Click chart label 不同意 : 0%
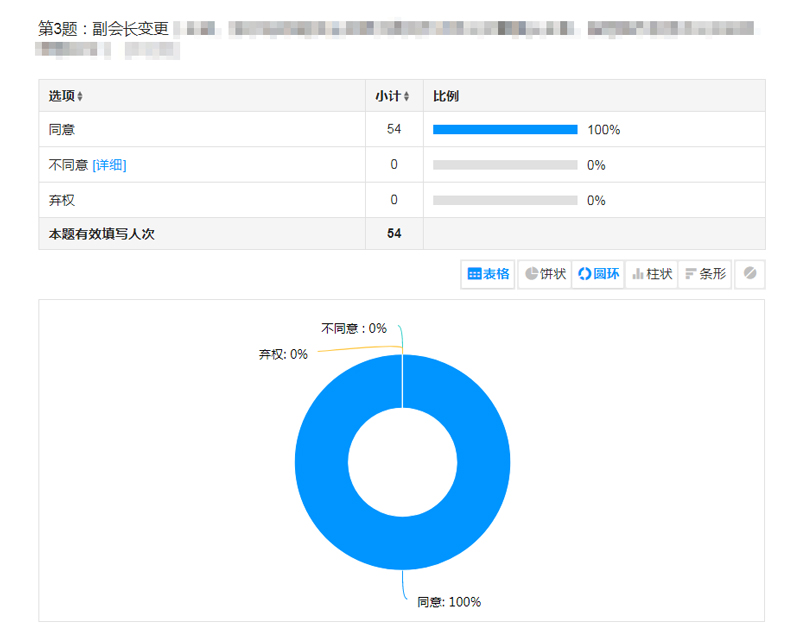800x625 pixels. point(354,328)
